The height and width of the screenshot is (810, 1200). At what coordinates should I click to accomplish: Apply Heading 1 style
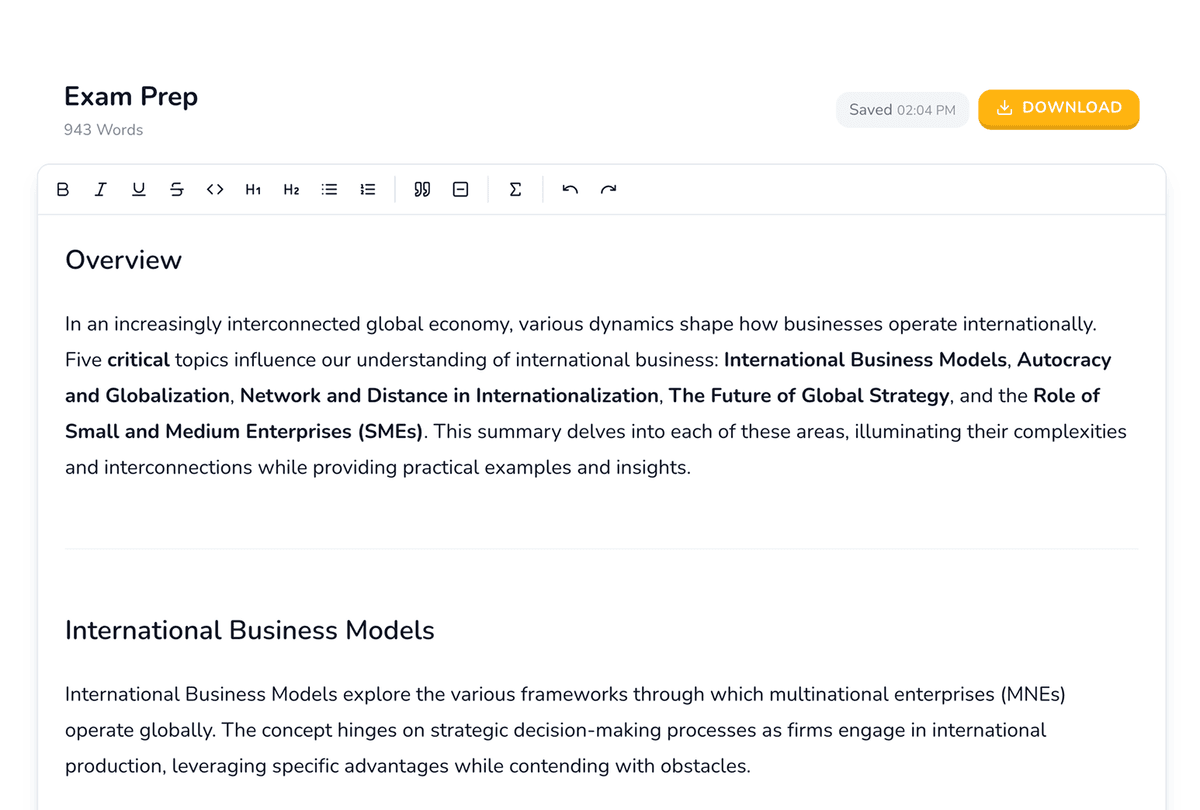point(253,189)
